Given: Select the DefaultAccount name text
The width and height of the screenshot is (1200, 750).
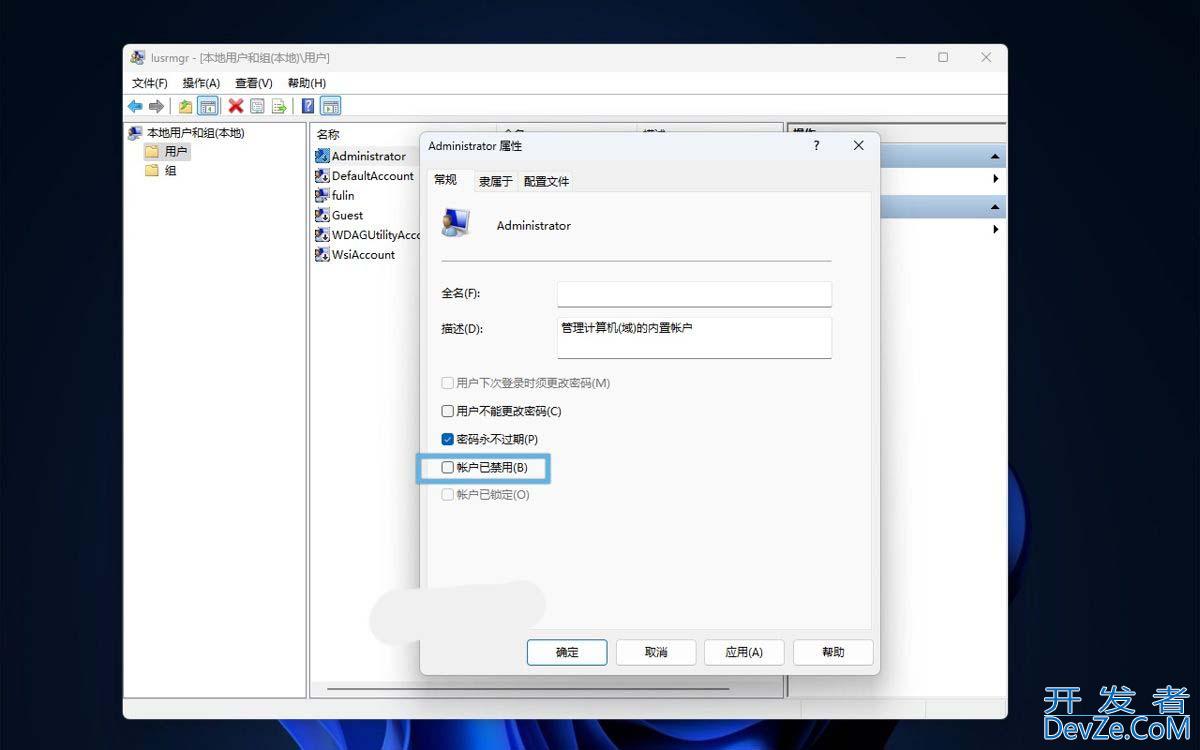Looking at the screenshot, I should coord(373,176).
